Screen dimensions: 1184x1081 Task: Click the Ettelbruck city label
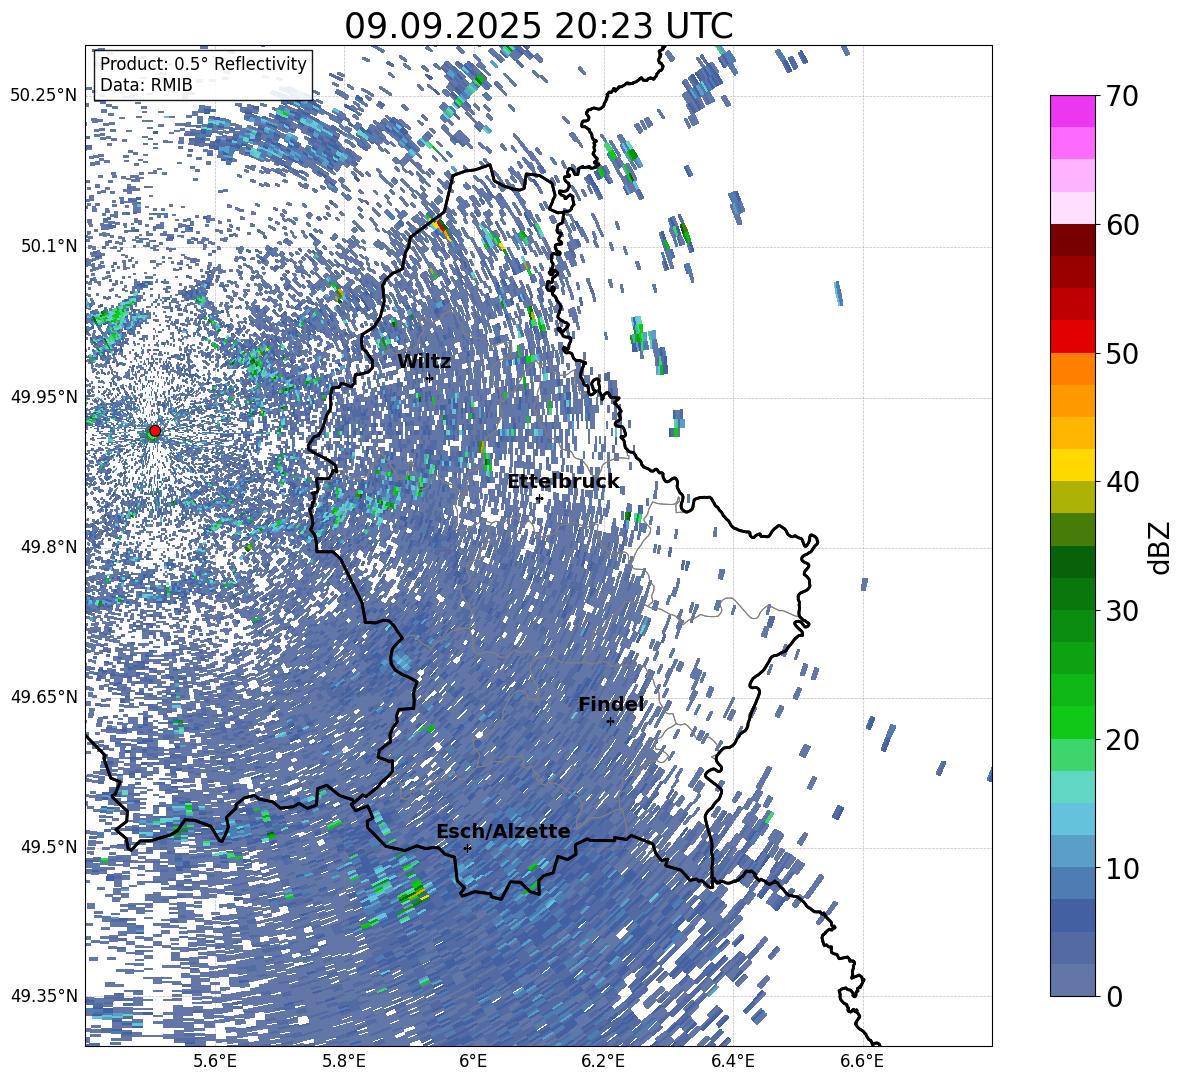pyautogui.click(x=563, y=482)
